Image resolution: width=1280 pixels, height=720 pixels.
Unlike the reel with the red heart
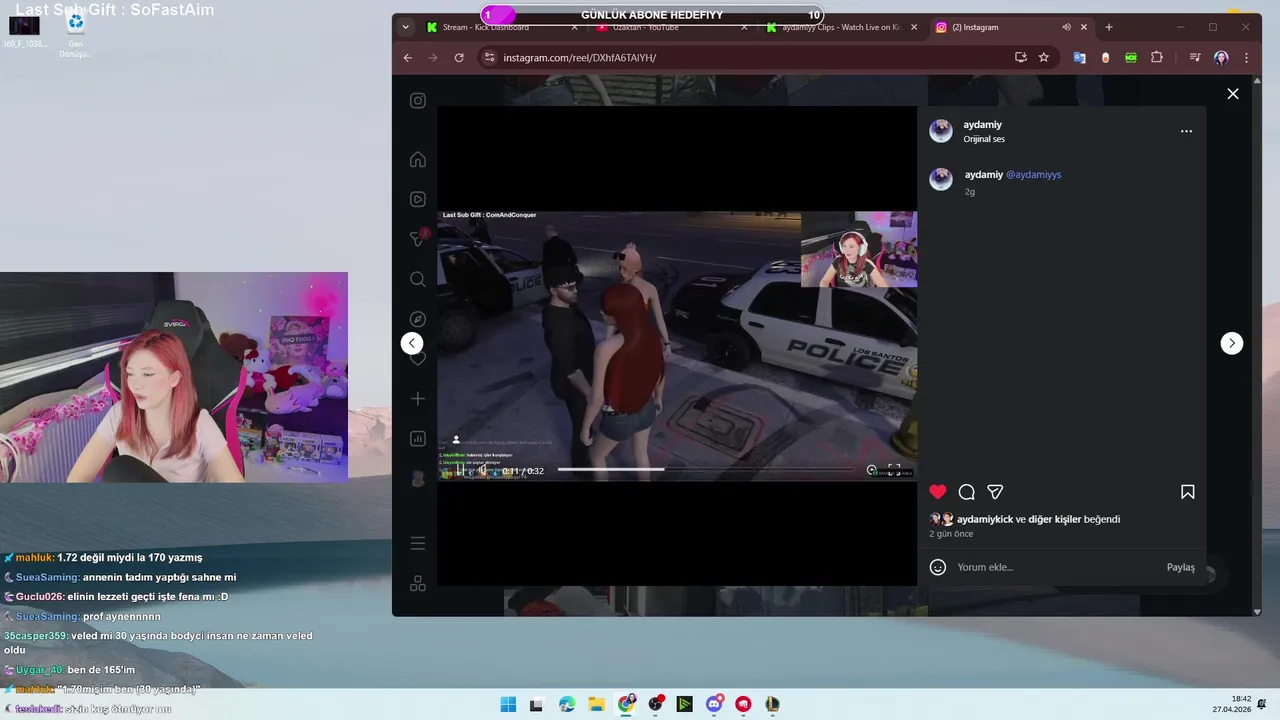point(937,492)
